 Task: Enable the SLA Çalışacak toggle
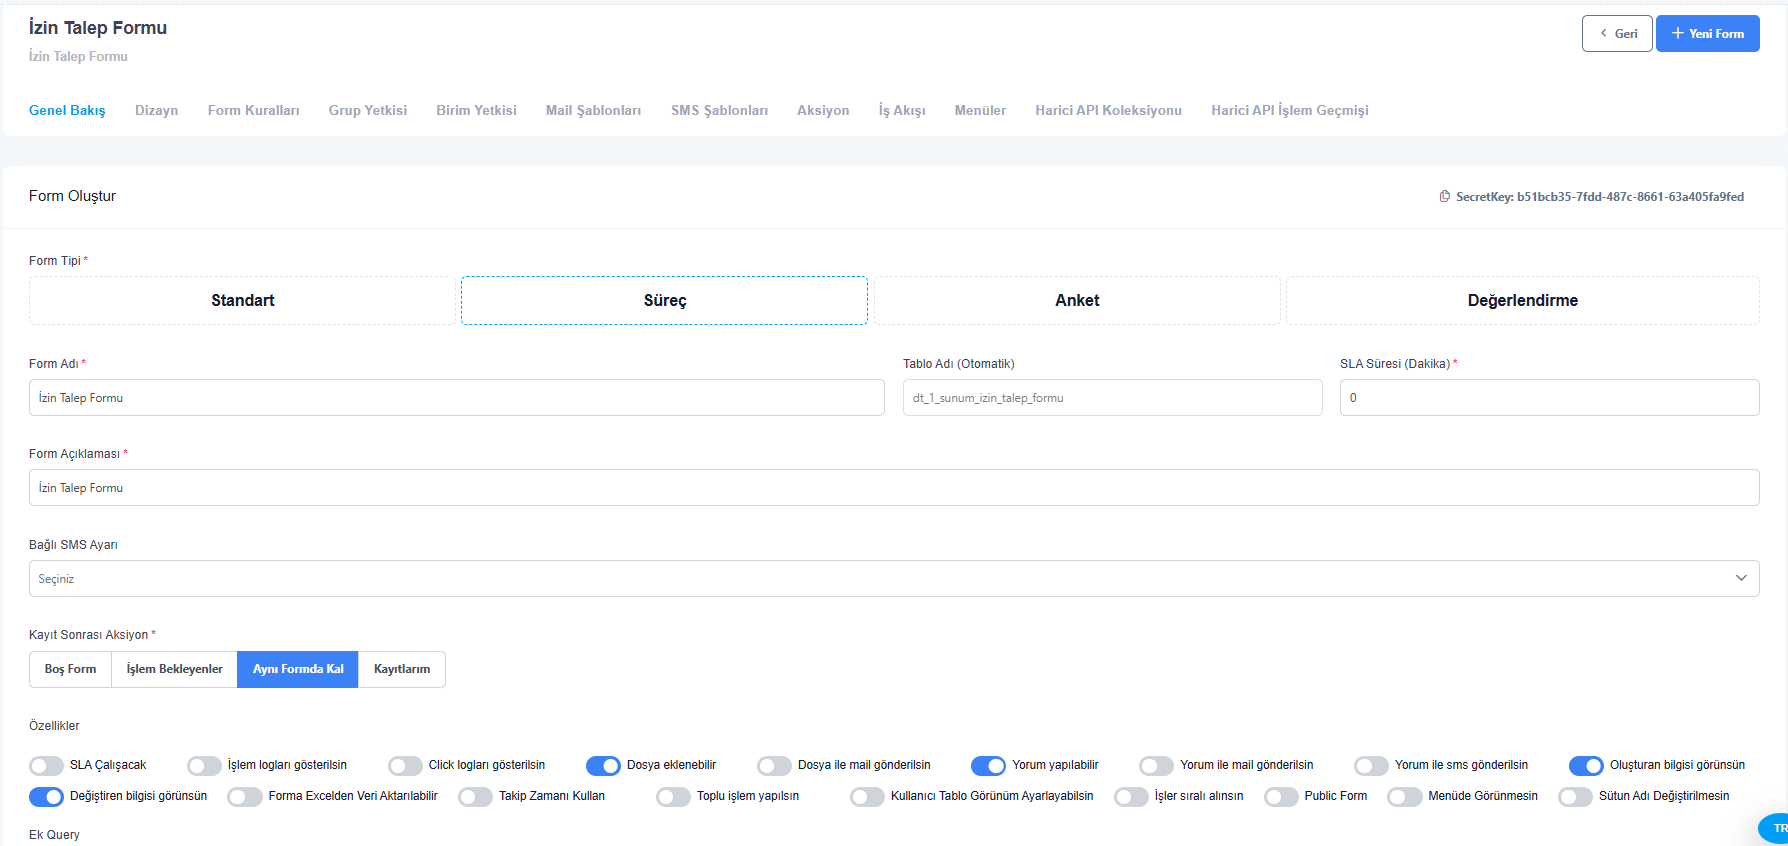coord(46,766)
